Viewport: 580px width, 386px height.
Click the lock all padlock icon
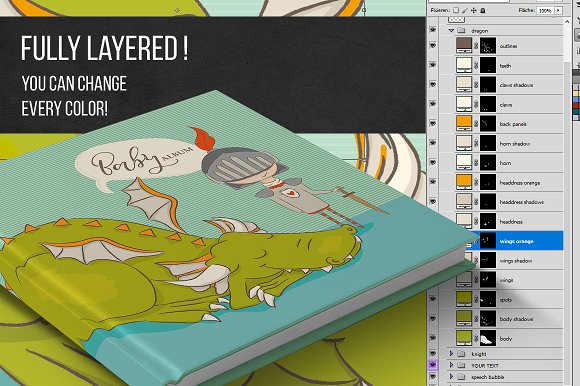coord(483,10)
